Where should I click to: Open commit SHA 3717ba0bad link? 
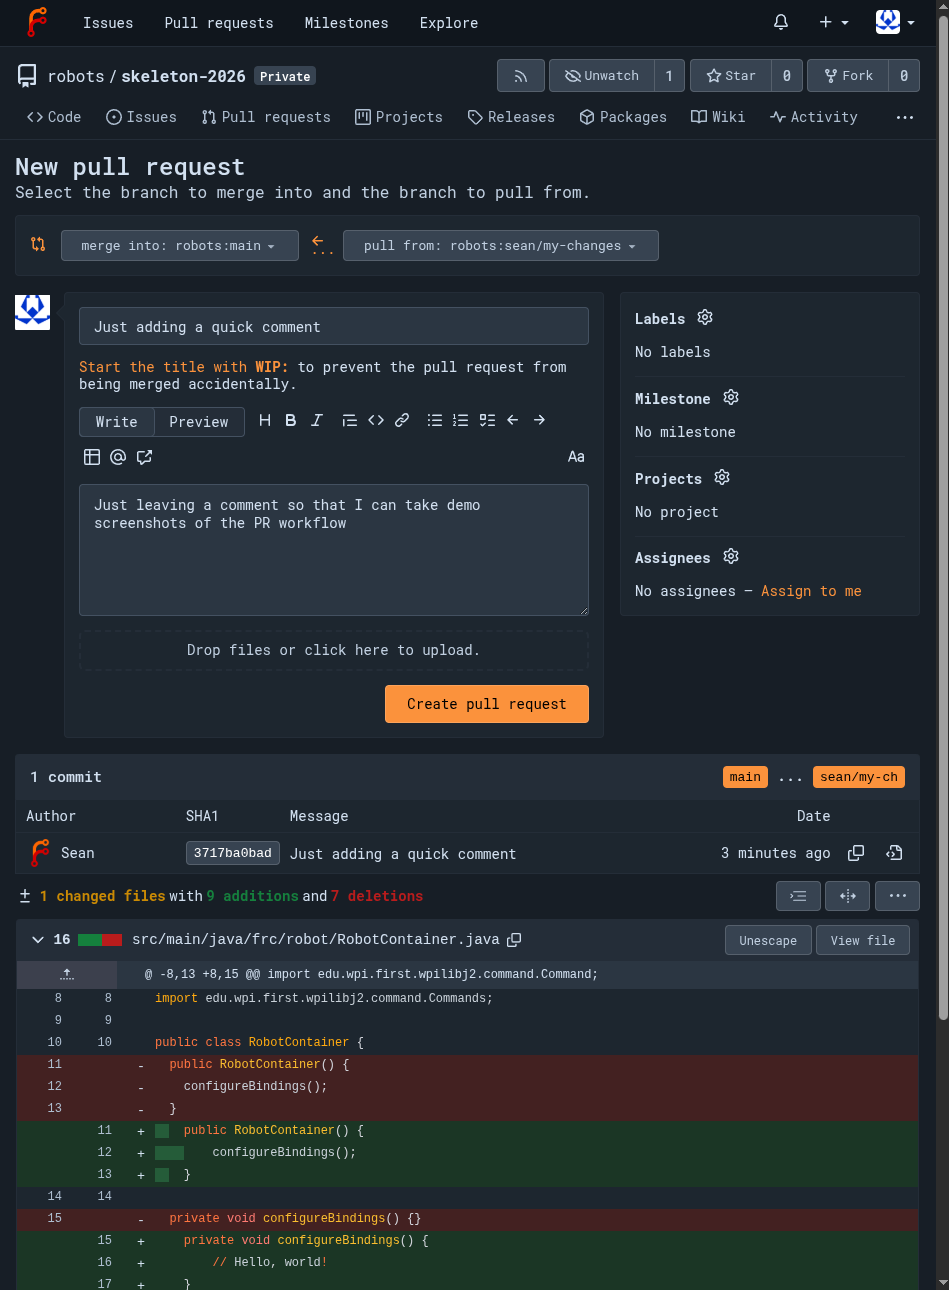point(233,853)
